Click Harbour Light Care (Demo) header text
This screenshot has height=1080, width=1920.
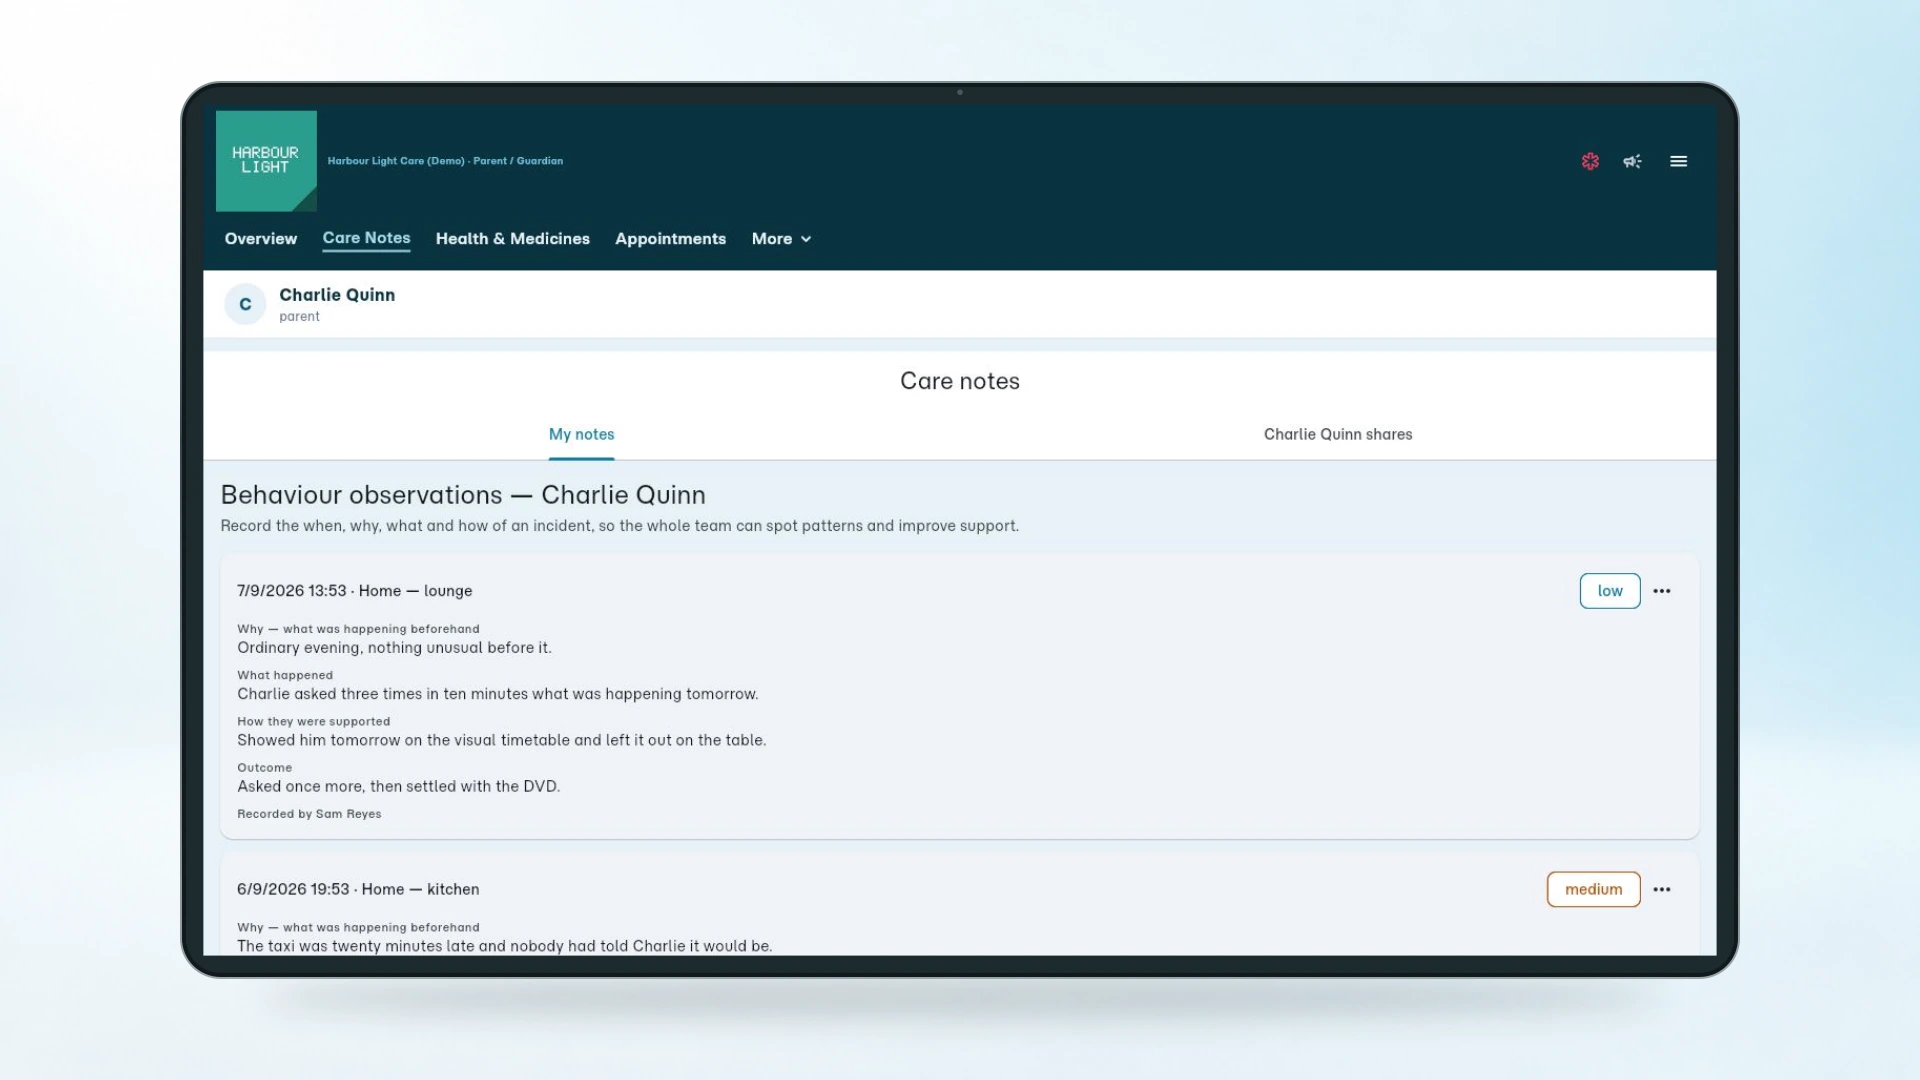click(445, 161)
